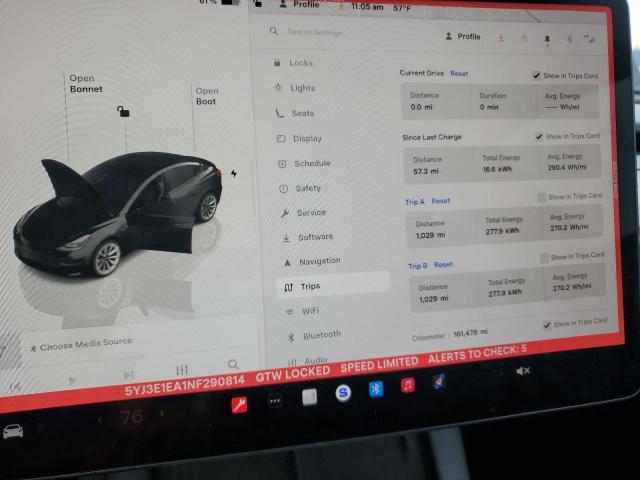Select Choose Media Source
640x480 pixels.
point(82,344)
